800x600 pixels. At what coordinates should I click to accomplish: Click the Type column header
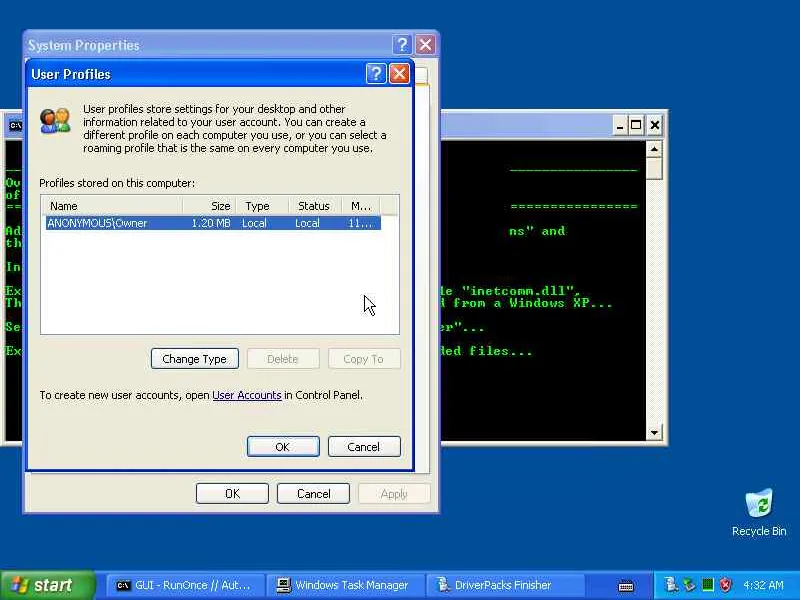(x=262, y=206)
